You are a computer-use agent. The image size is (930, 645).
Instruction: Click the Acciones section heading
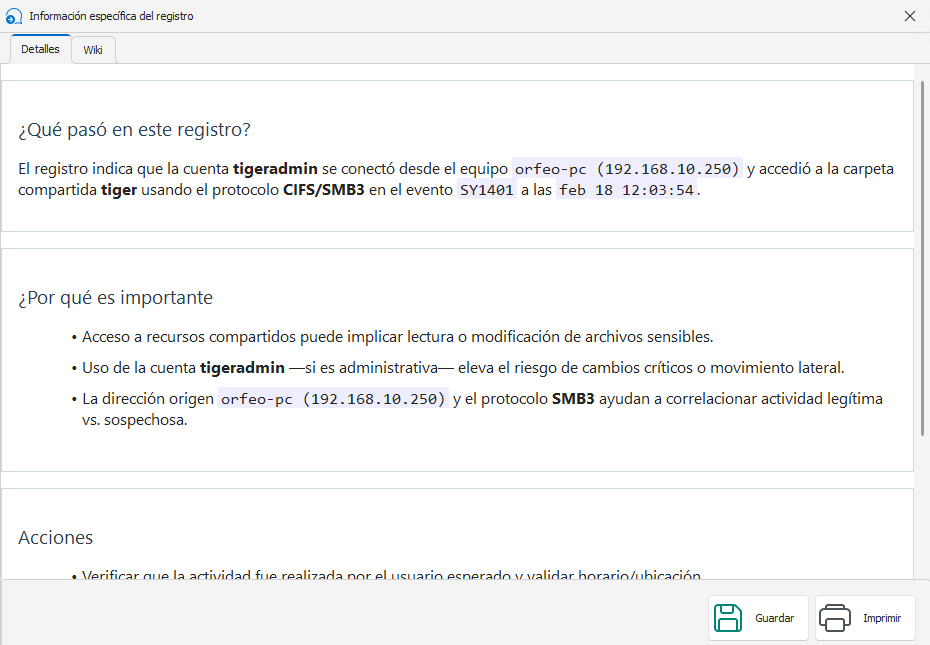[x=55, y=537]
